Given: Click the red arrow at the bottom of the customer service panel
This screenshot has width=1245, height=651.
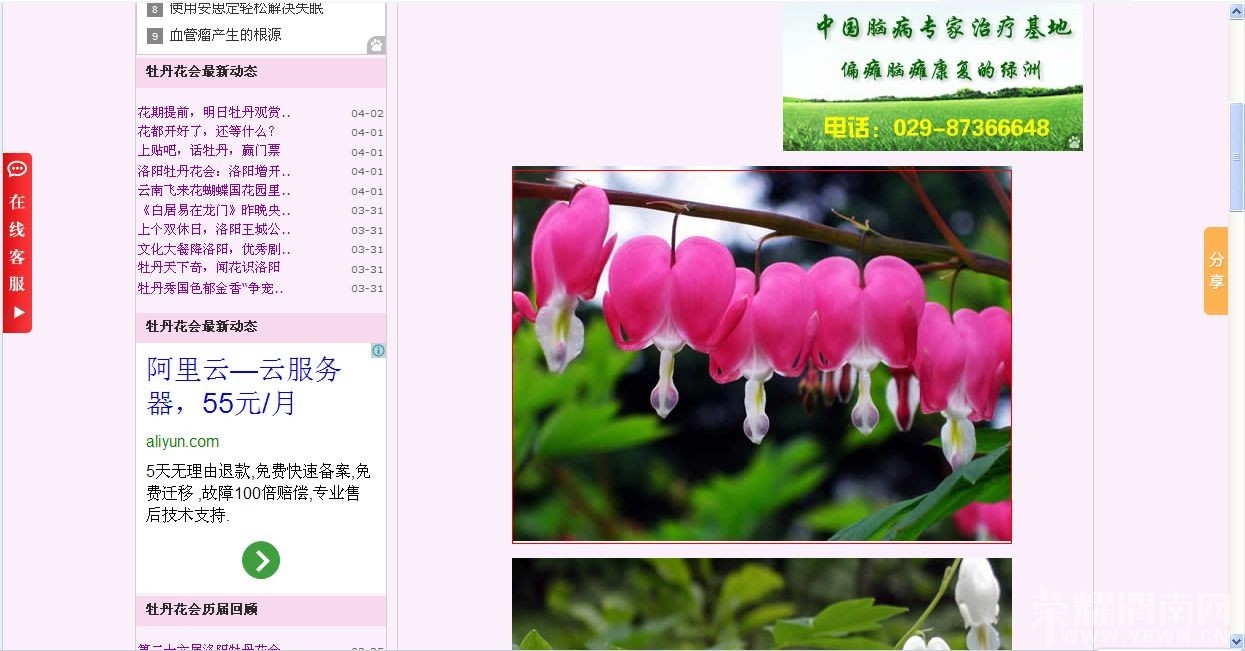Looking at the screenshot, I should click(16, 312).
